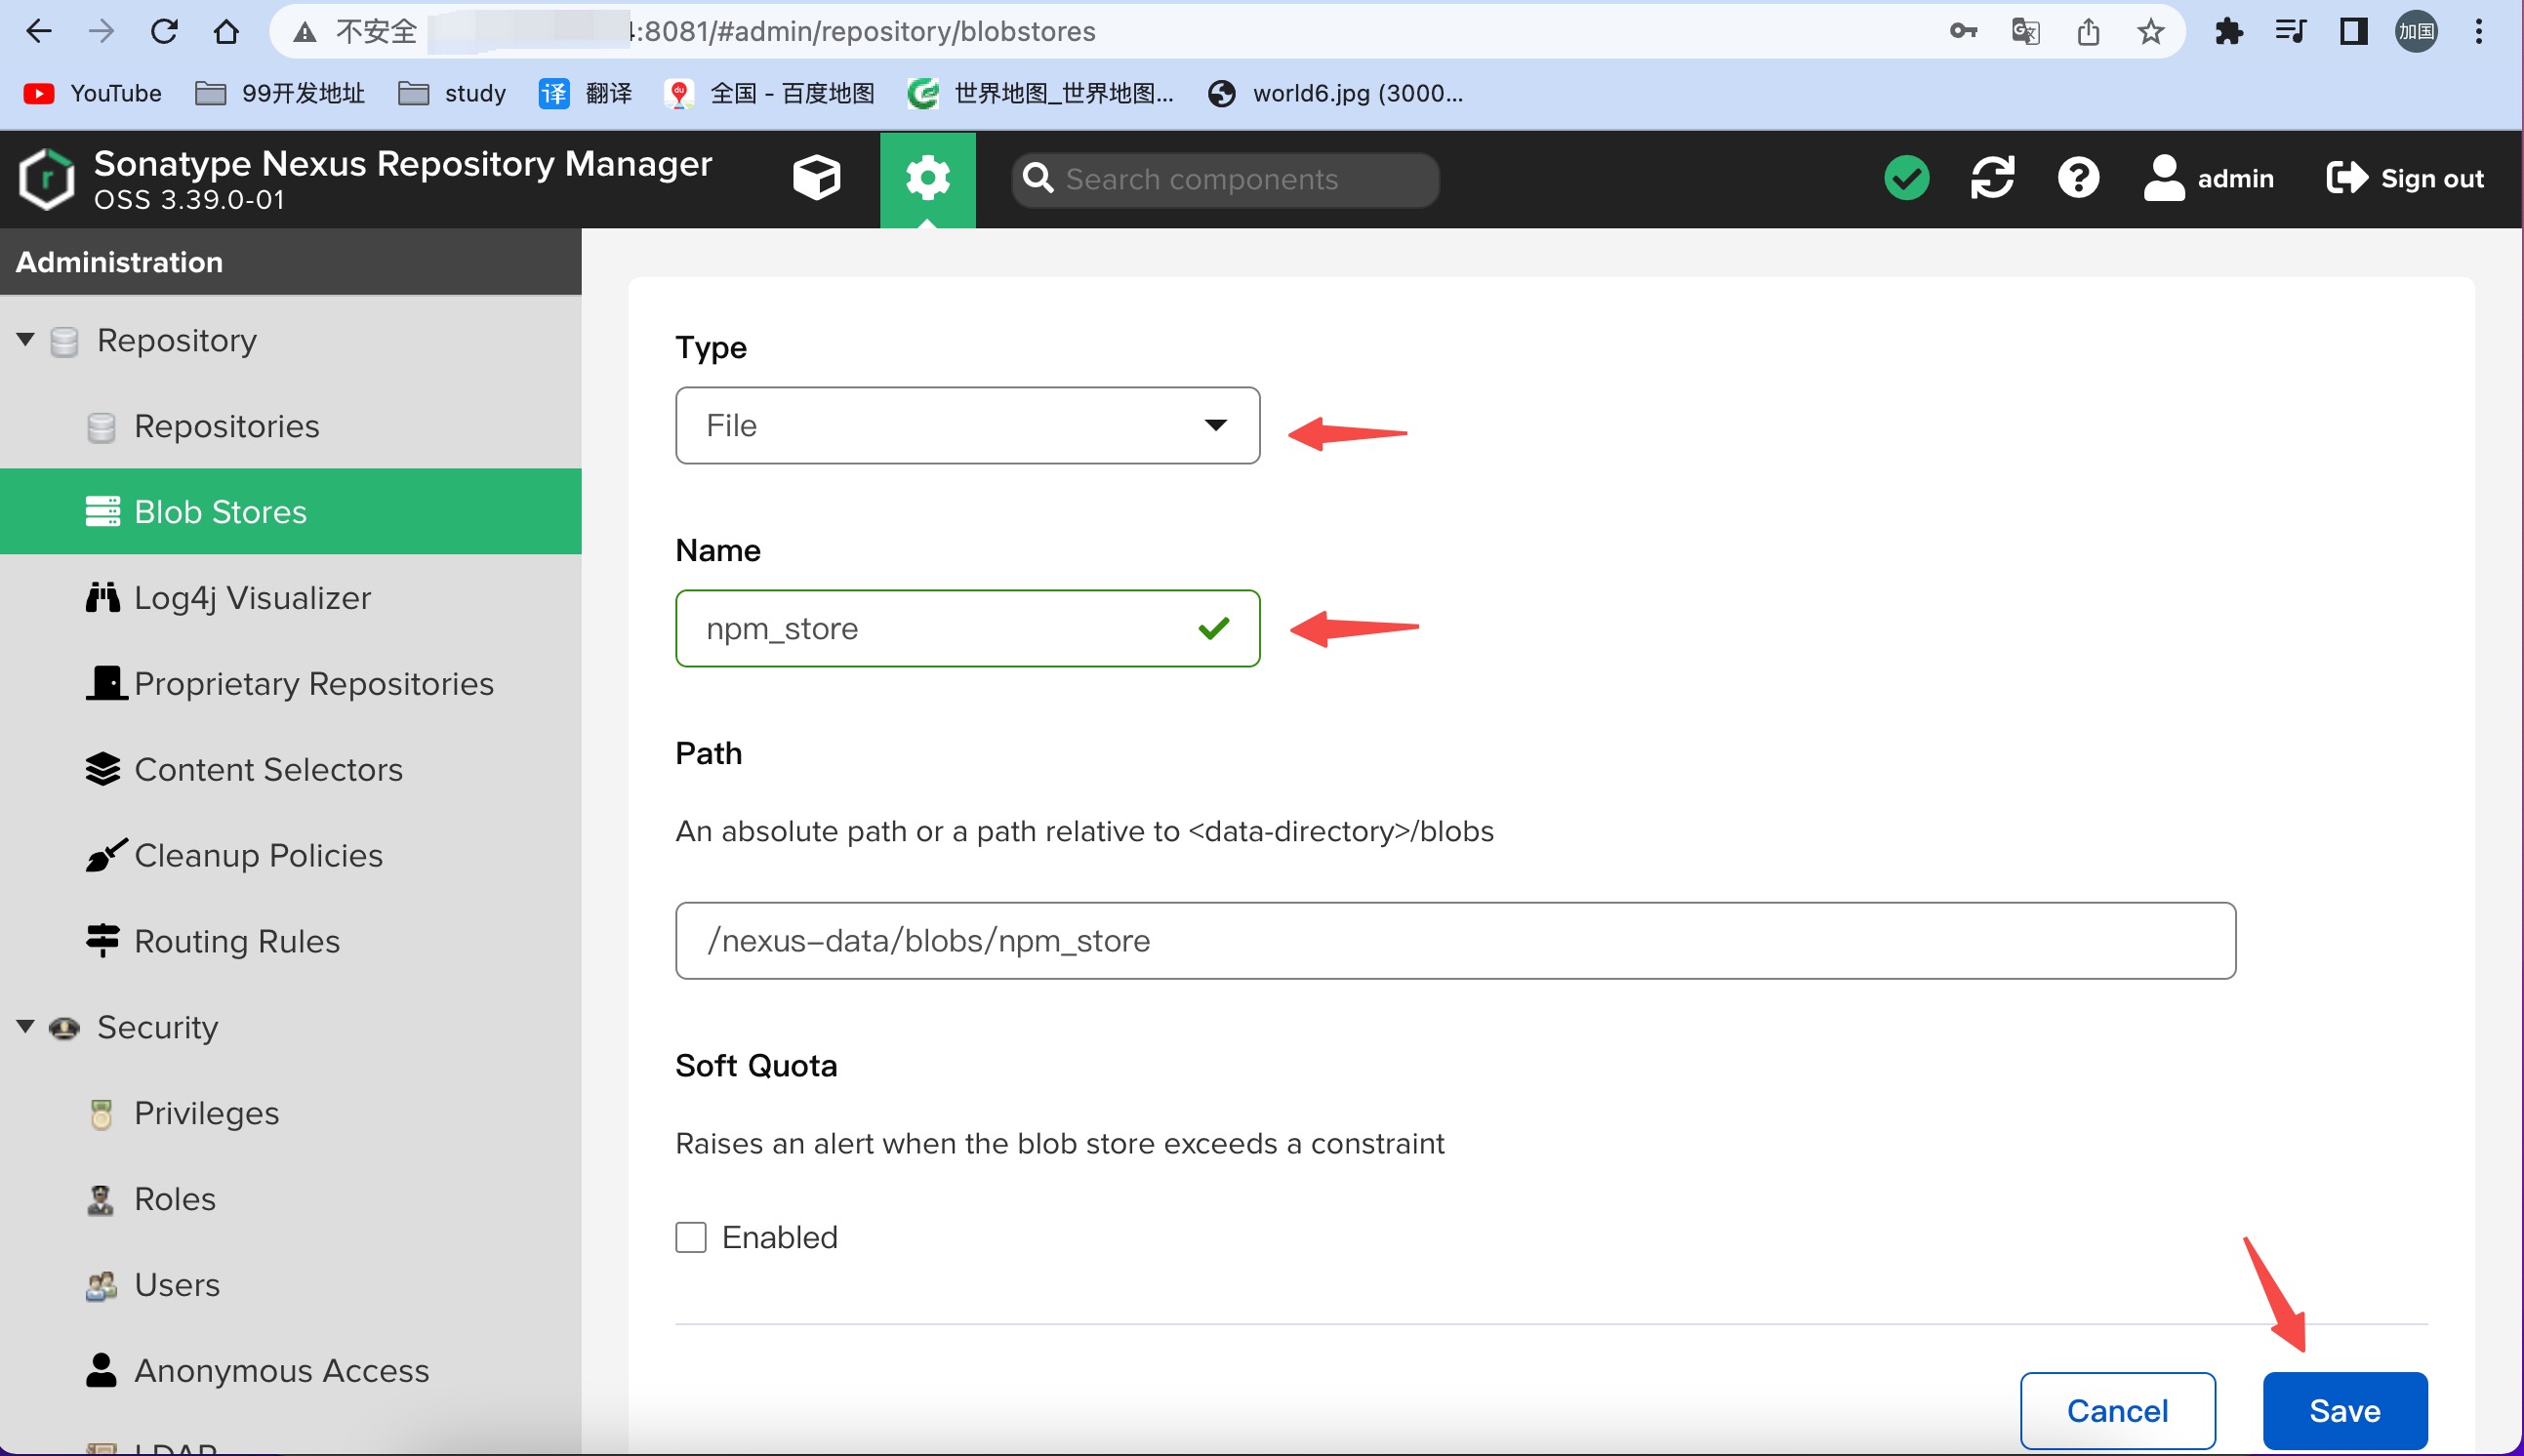Open Cleanup Policies in the sidebar
The image size is (2524, 1456).
tap(290, 855)
